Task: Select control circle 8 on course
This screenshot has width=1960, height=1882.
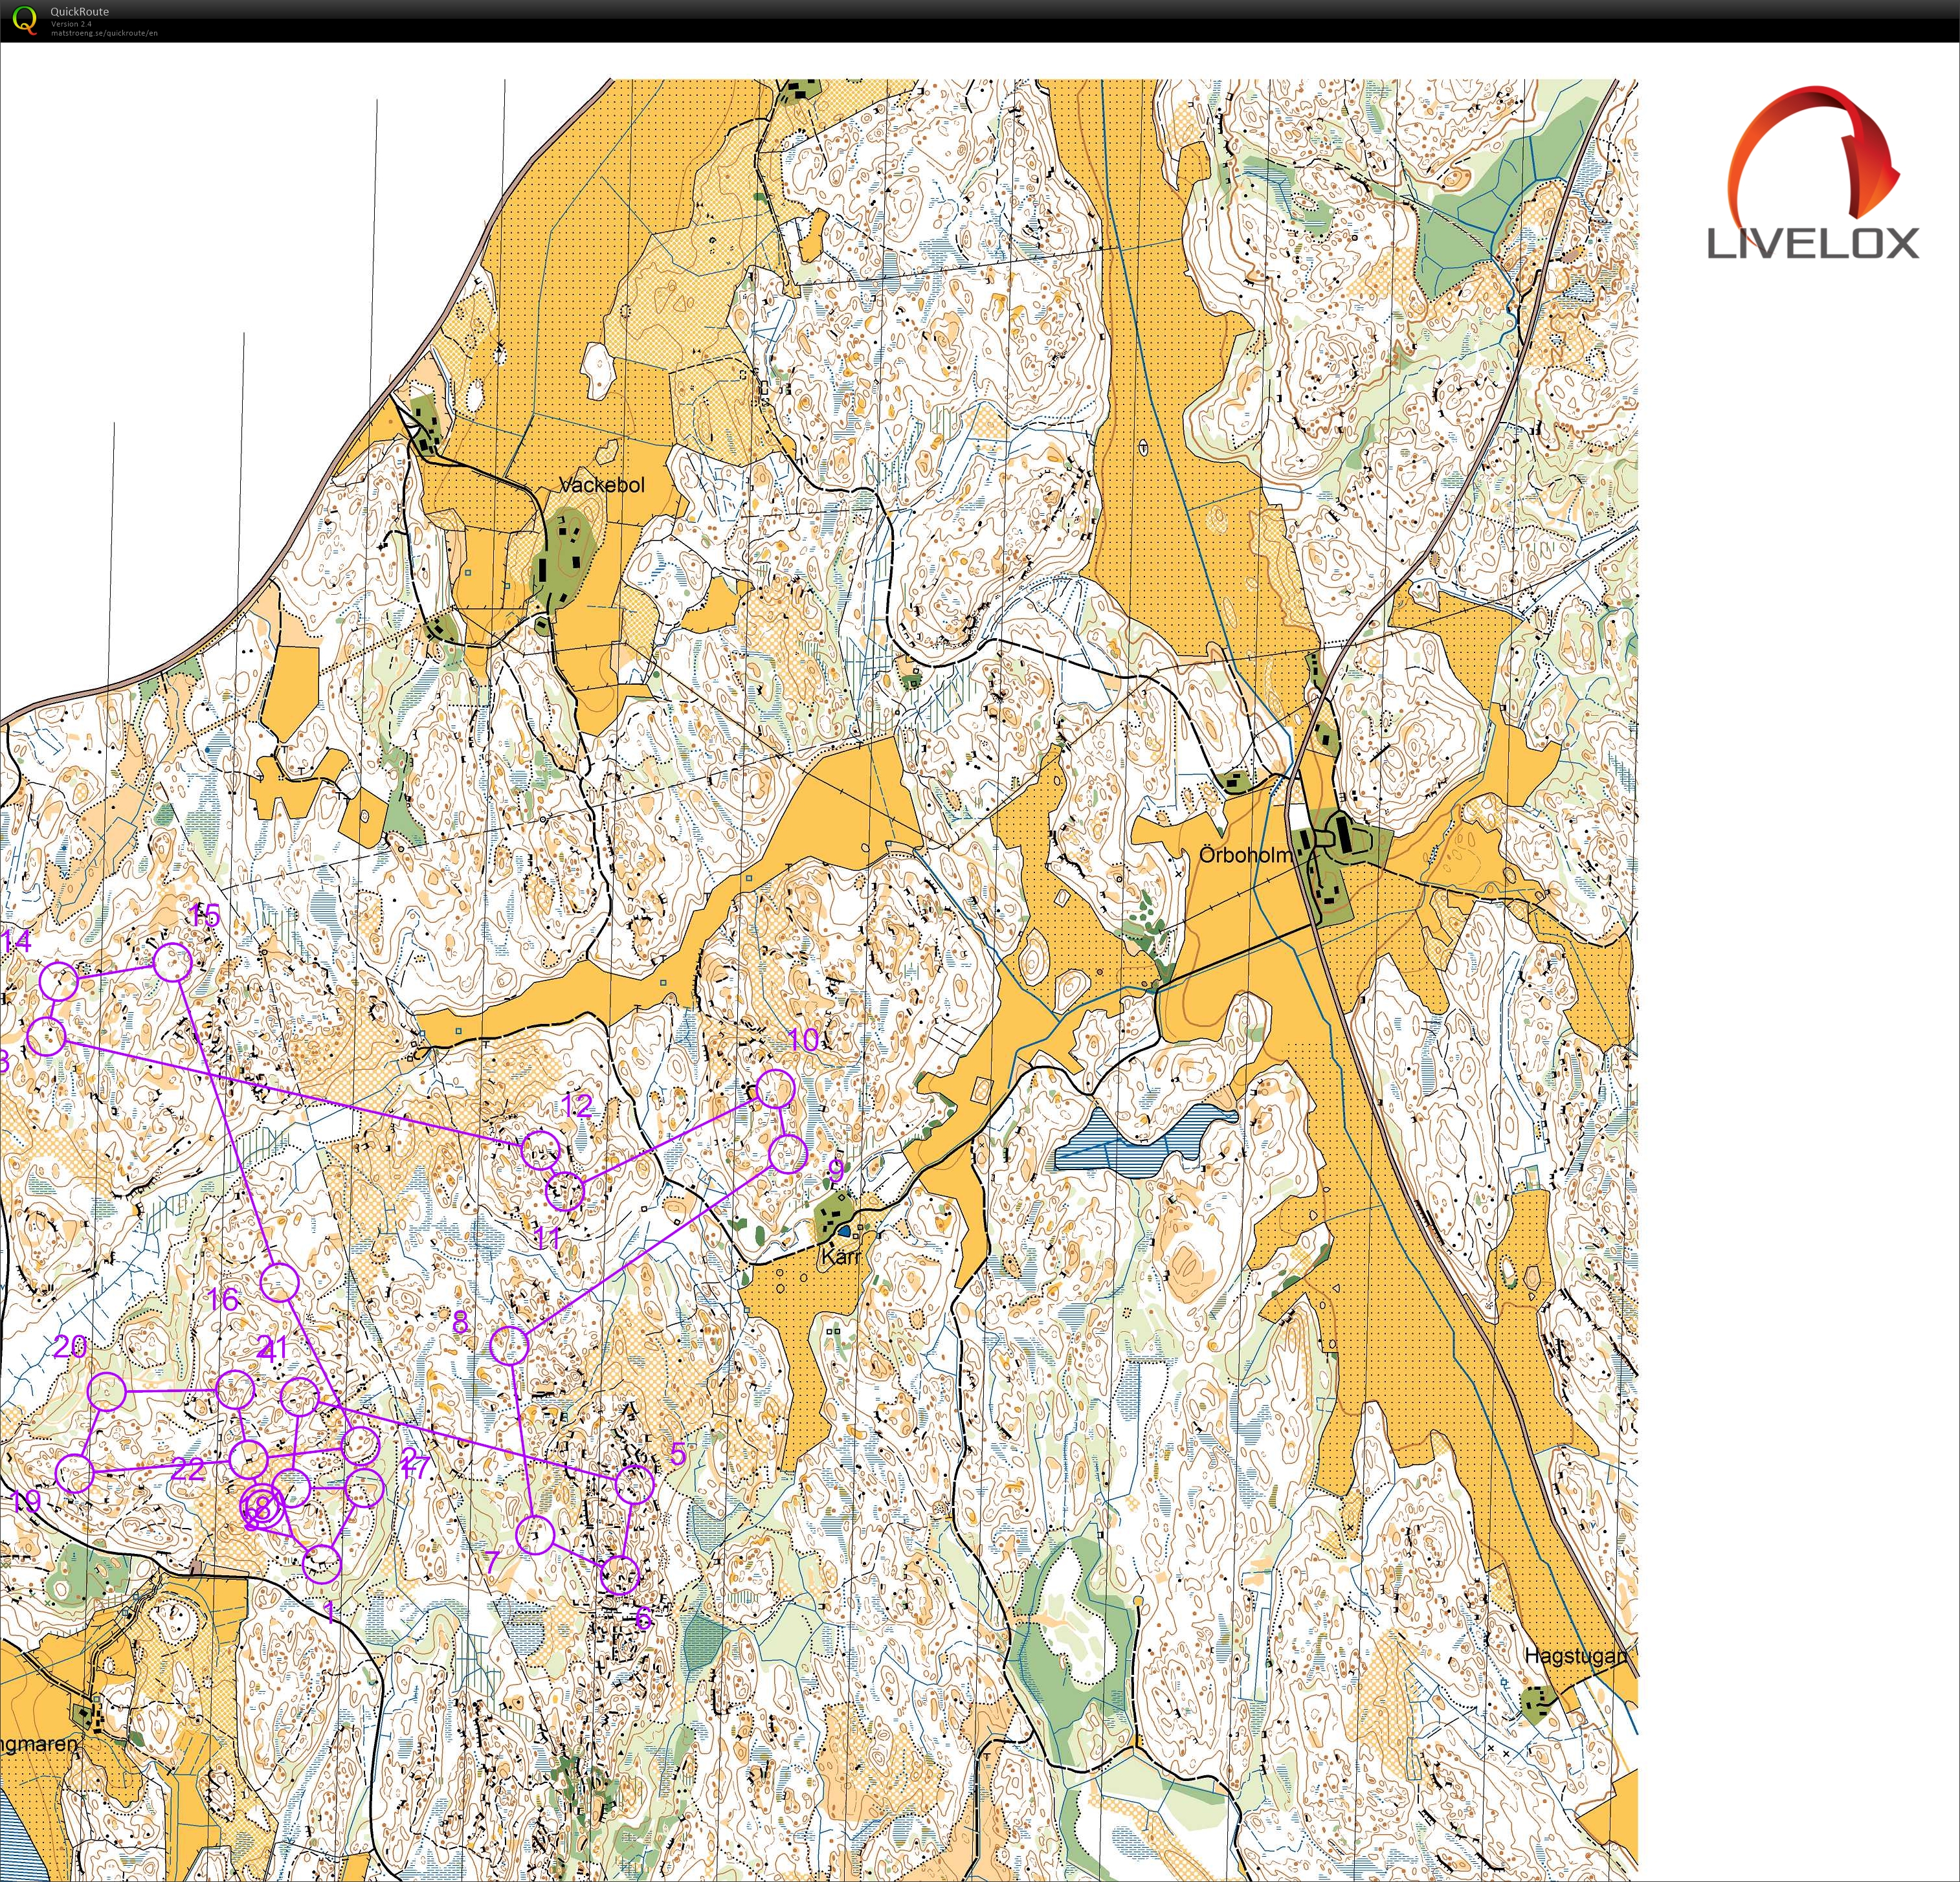Action: 509,1346
